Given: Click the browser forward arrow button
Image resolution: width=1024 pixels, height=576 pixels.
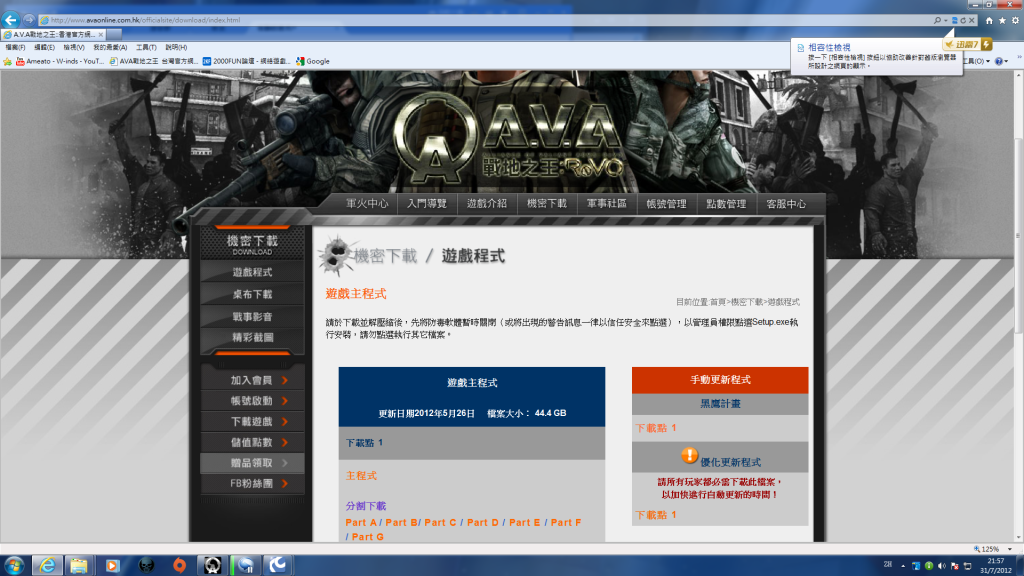Looking at the screenshot, I should click(x=29, y=20).
